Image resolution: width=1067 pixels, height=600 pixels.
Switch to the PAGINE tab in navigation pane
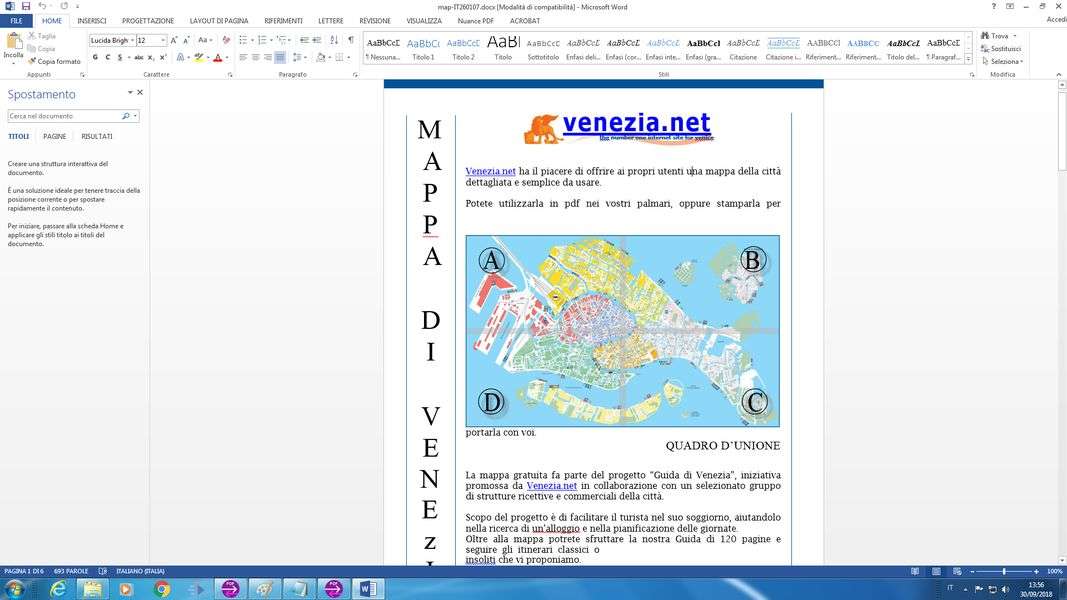[55, 136]
